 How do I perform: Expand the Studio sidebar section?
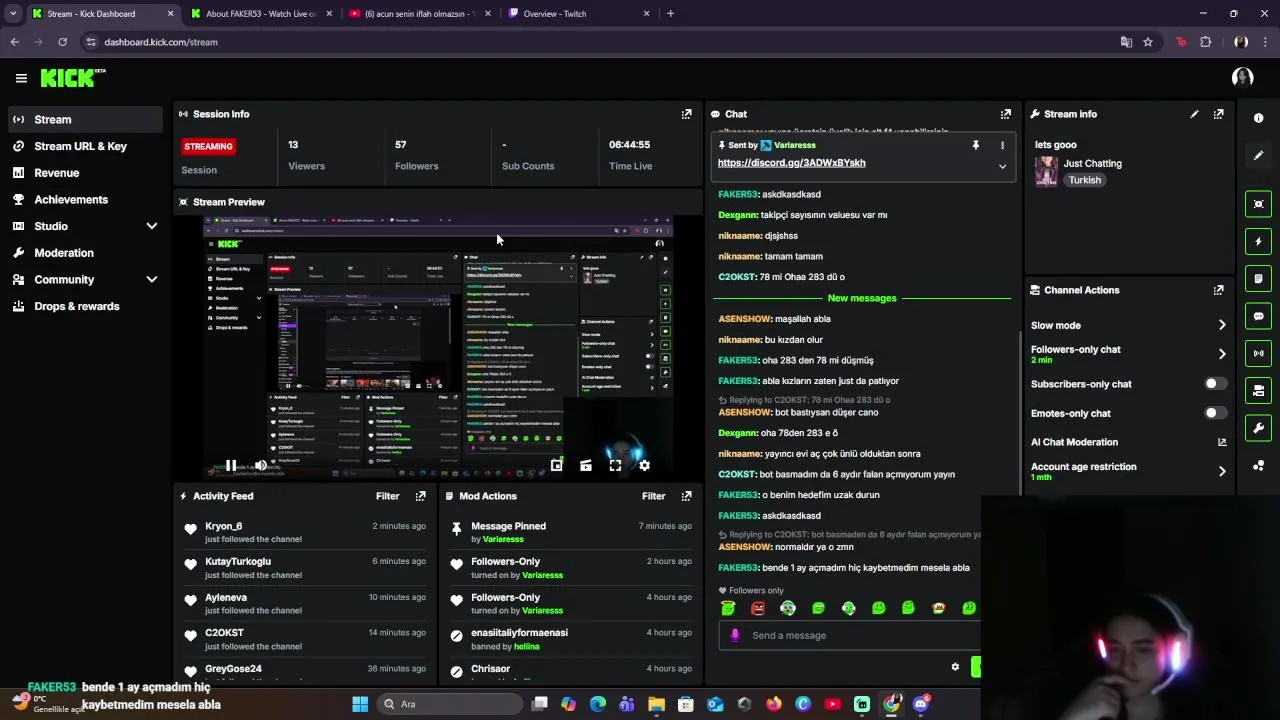pyautogui.click(x=152, y=226)
